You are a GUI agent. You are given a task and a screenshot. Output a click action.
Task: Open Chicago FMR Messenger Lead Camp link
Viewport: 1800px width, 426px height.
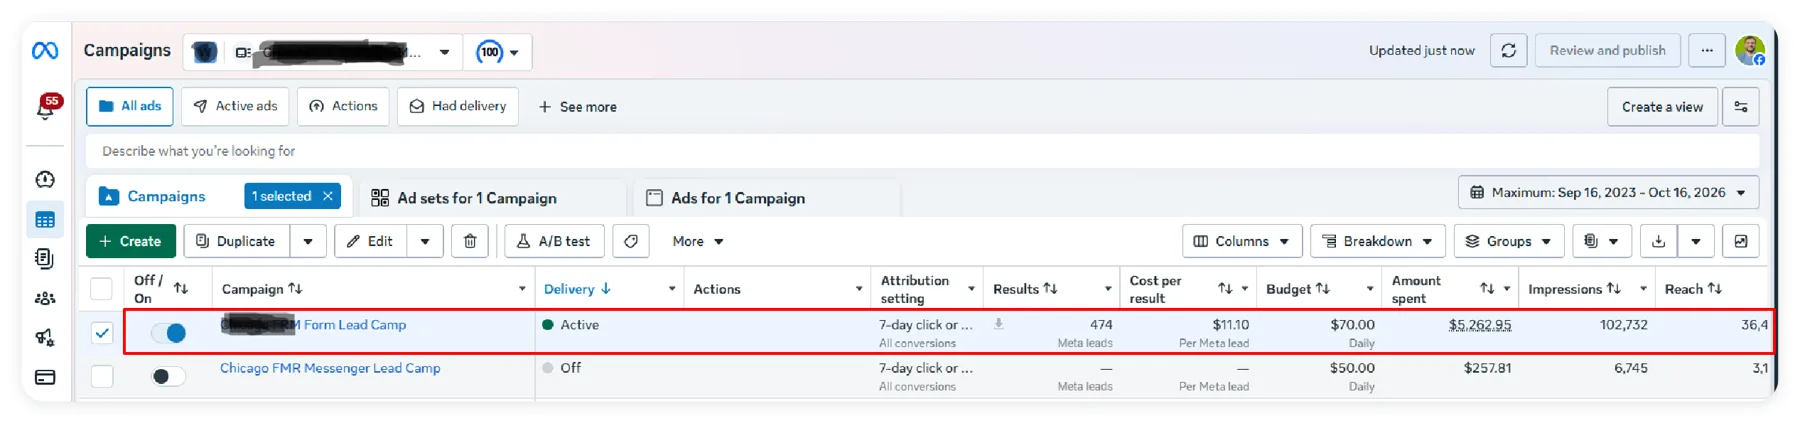(x=330, y=368)
